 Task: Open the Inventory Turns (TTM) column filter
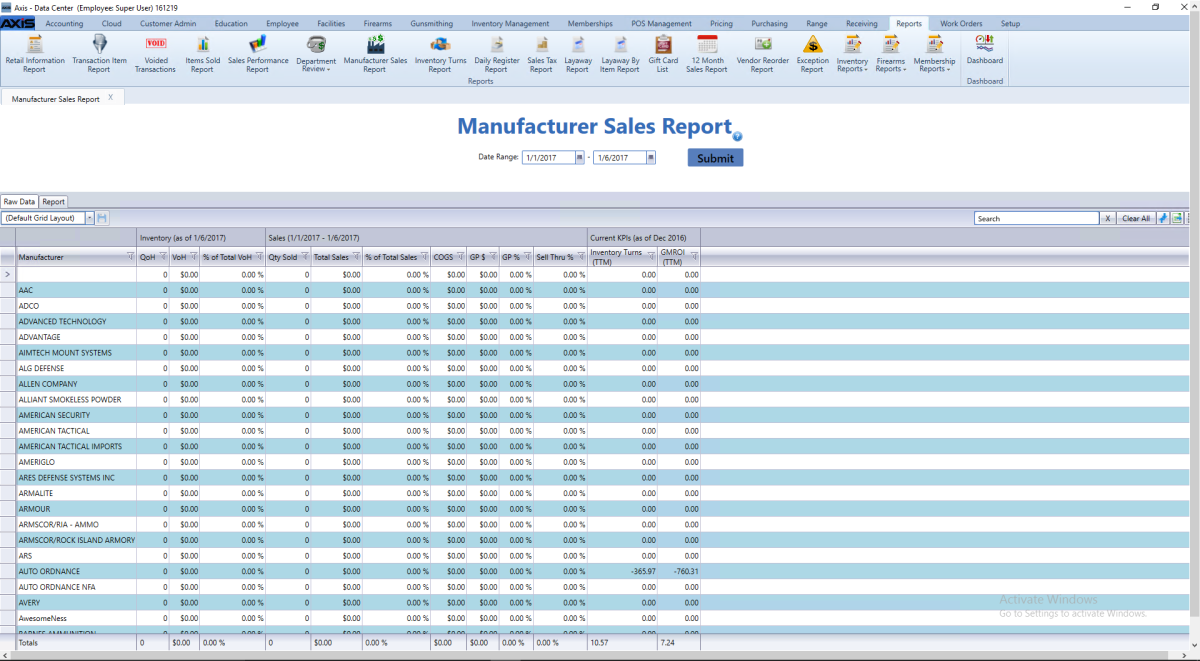651,257
